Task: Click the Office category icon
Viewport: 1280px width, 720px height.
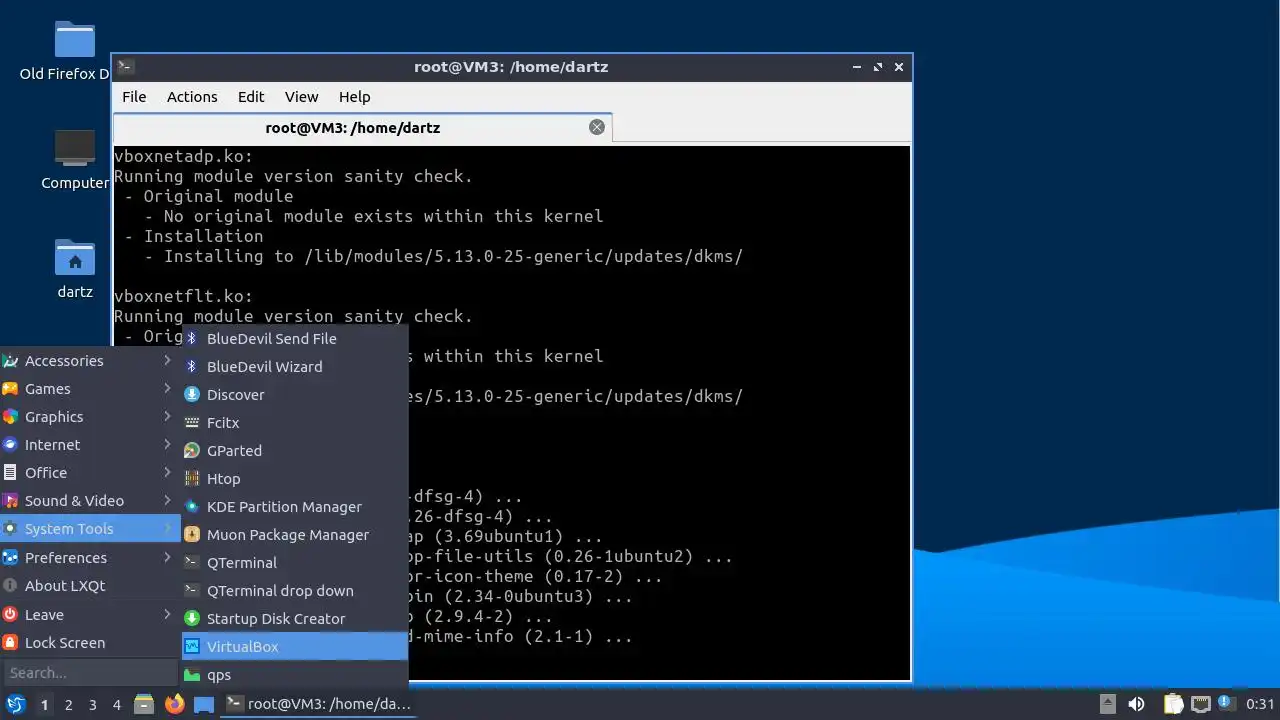Action: click(x=10, y=473)
